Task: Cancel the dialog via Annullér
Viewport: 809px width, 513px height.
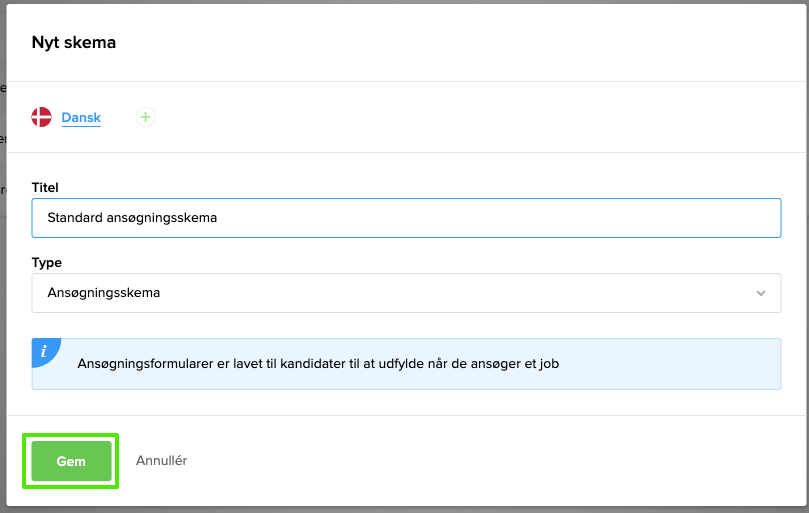Action: click(x=161, y=461)
